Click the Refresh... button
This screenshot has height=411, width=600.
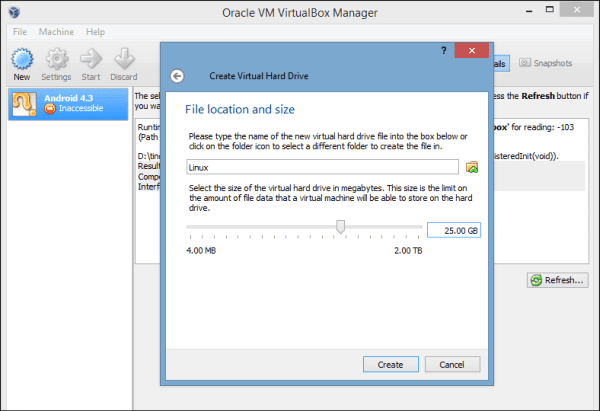(x=558, y=280)
